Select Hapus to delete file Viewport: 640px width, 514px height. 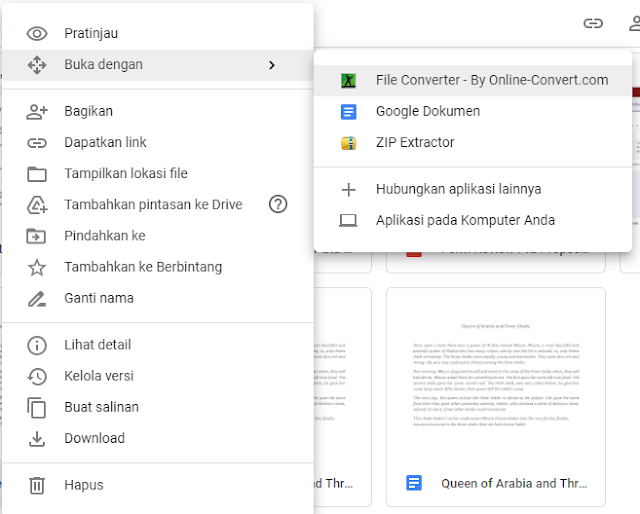click(158, 485)
